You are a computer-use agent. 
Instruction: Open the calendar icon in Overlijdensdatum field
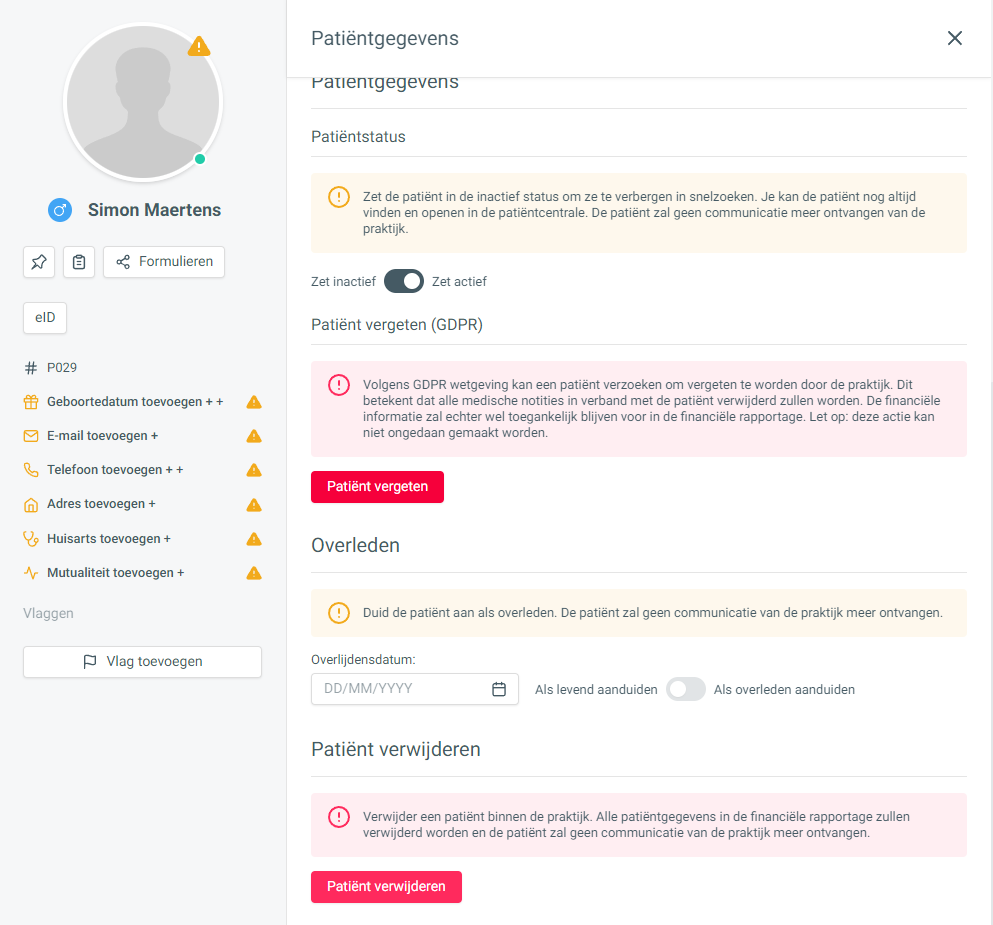point(499,689)
